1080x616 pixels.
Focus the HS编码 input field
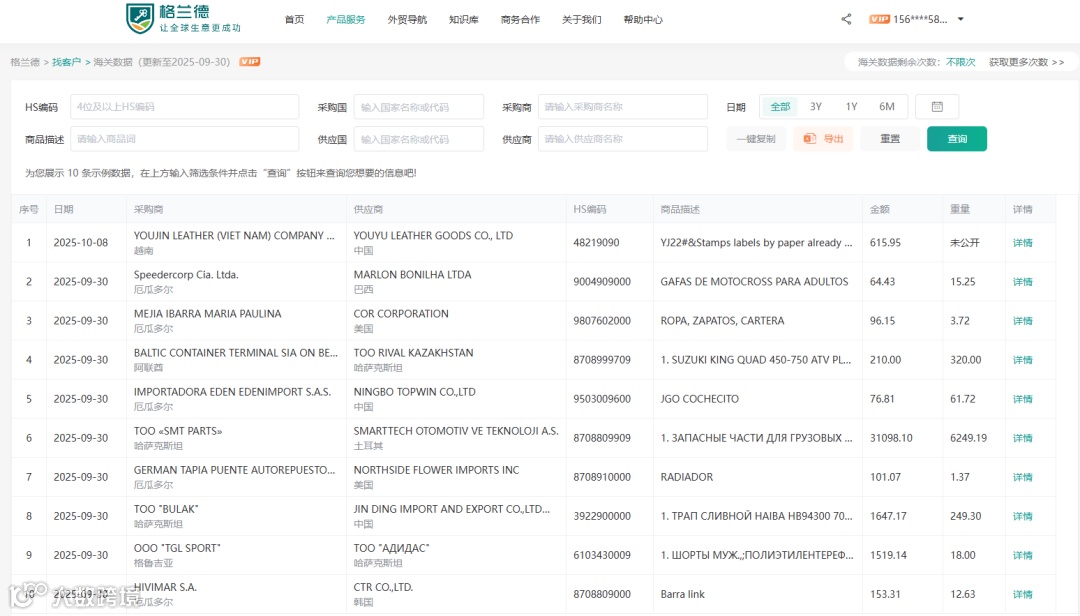[x=185, y=107]
